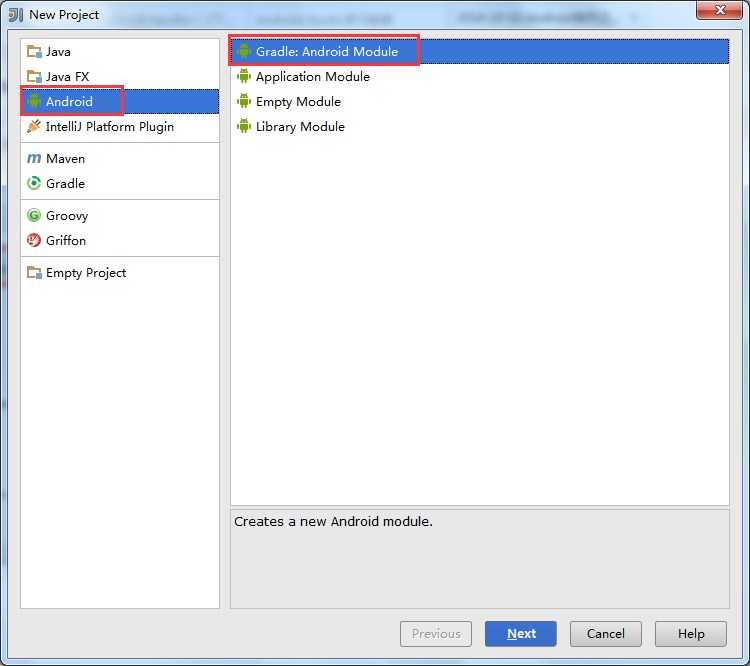Click the Groovy G icon

34,215
